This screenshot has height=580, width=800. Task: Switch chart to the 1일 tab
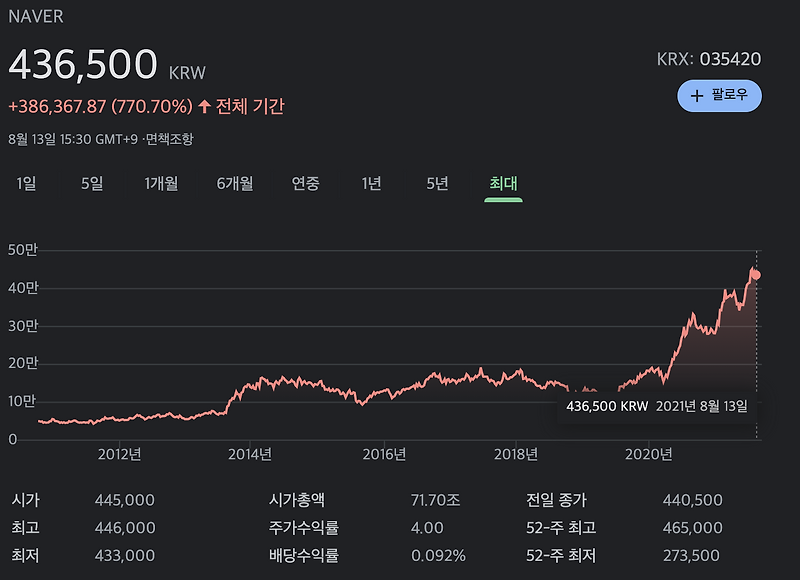click(27, 183)
